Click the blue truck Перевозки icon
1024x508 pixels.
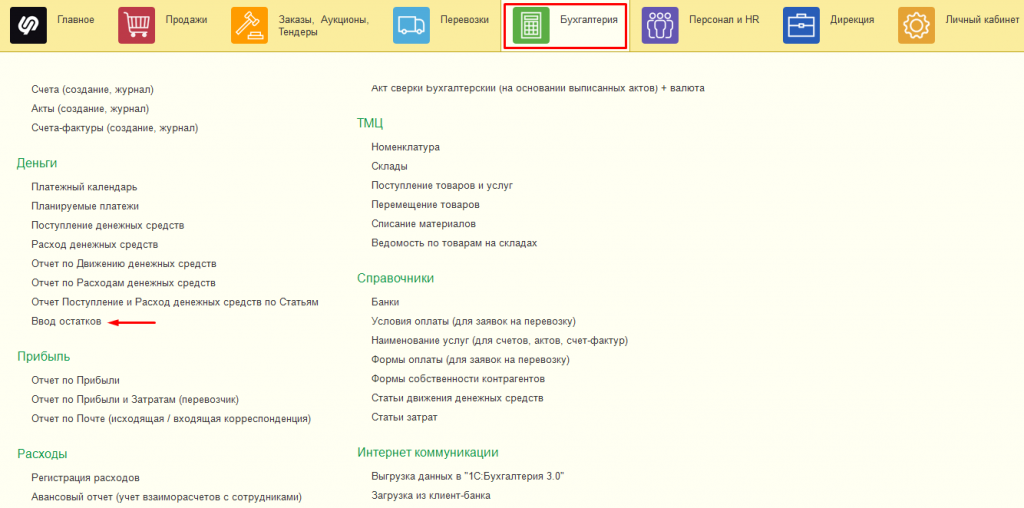pyautogui.click(x=411, y=25)
